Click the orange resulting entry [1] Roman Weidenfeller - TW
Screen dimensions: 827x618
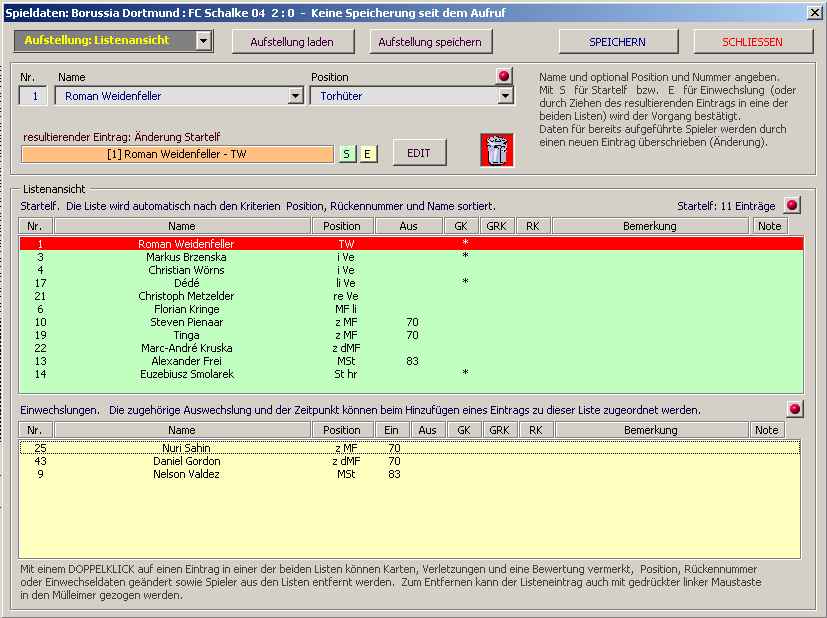[x=177, y=154]
